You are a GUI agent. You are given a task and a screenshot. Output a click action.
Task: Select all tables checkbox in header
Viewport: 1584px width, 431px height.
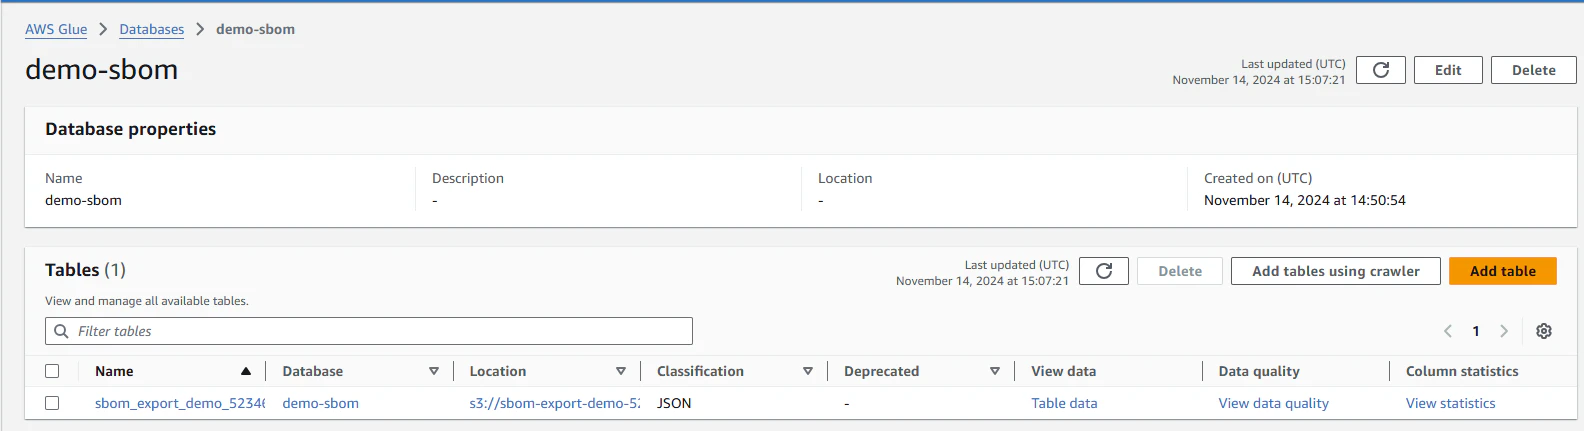[52, 371]
